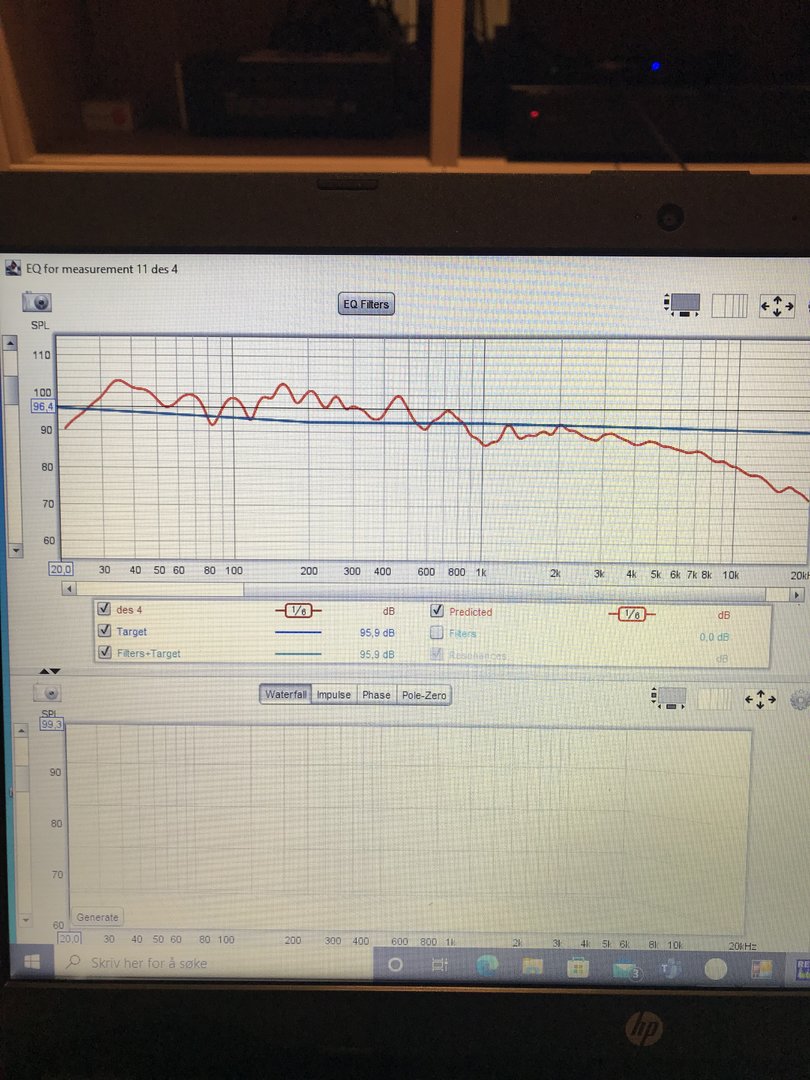Open the EQ Filters panel
Screen dimensions: 810x1080
click(366, 304)
